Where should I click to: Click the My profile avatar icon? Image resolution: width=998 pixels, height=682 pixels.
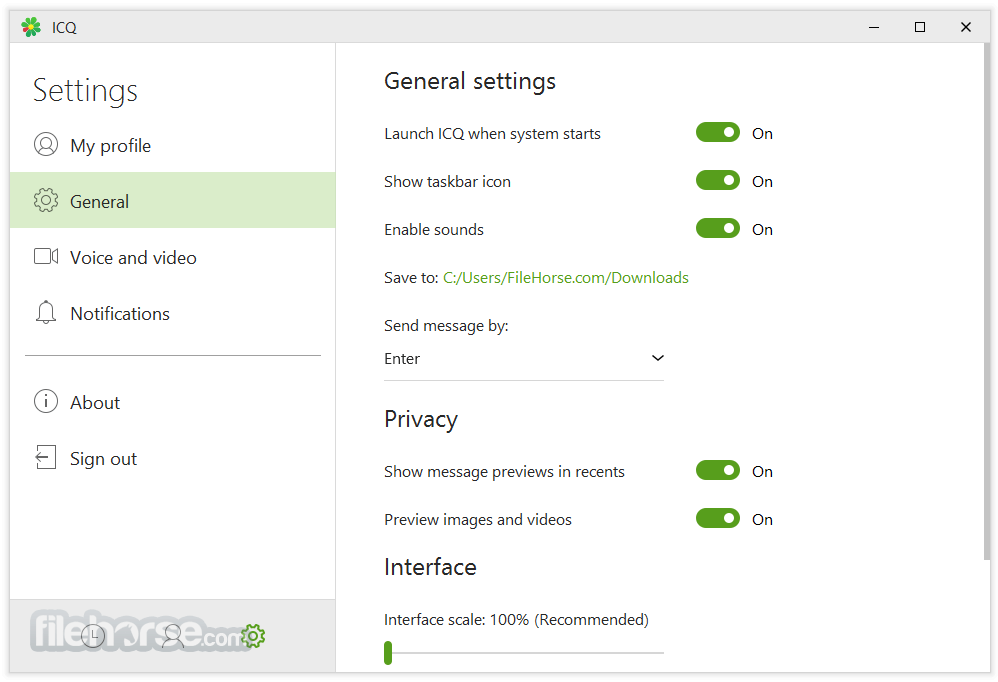pos(46,144)
